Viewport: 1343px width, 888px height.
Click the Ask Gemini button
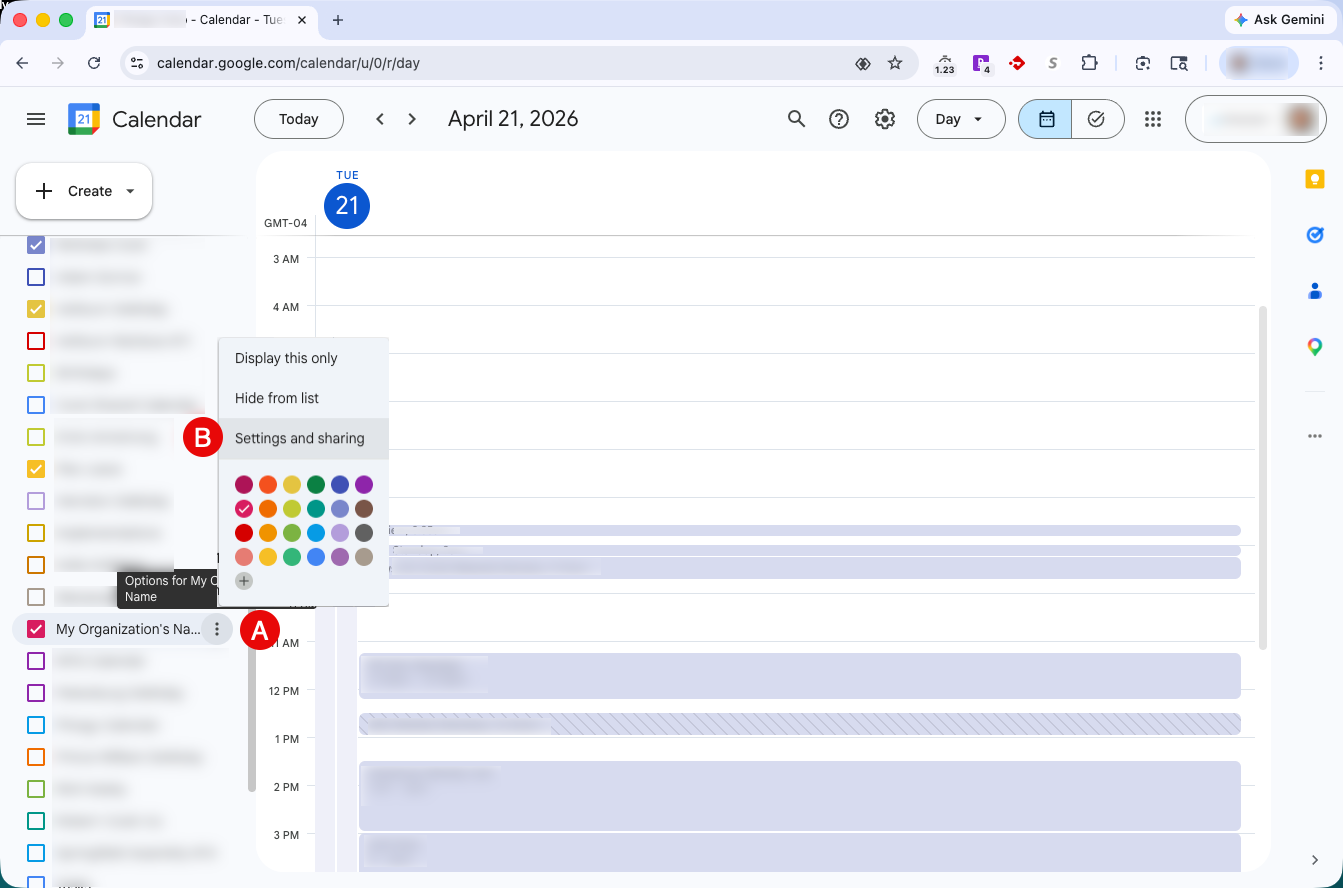[x=1280, y=19]
